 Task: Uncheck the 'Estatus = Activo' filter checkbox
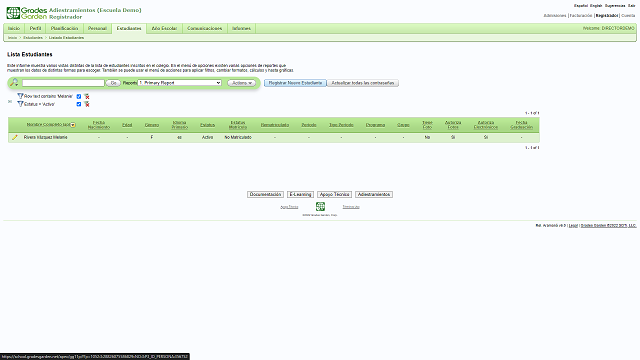point(79,104)
